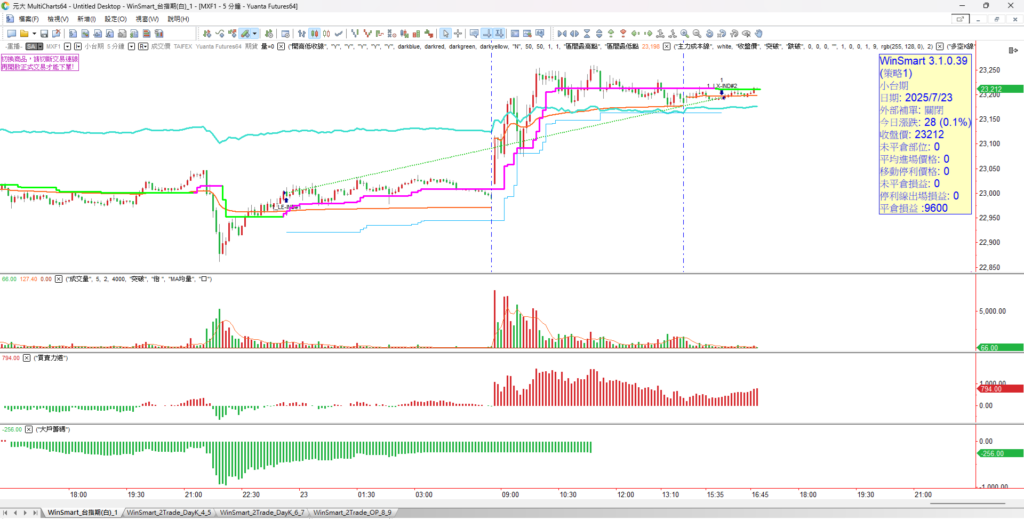Select the crosshair cursor tool
The width and height of the screenshot is (1024, 519).
point(458,33)
